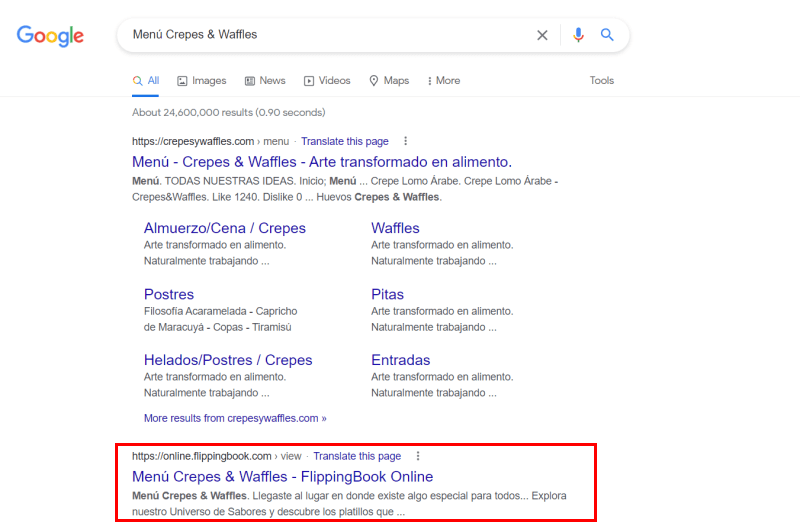
Task: Click the Filosofía Acaramelada - Capricho description
Action: pos(220,319)
